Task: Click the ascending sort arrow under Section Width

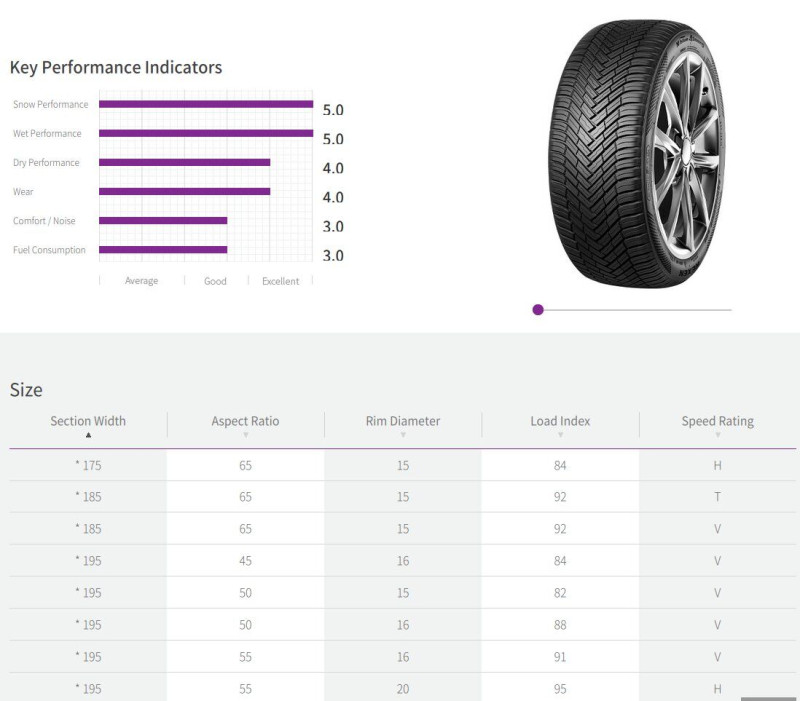Action: coord(88,435)
